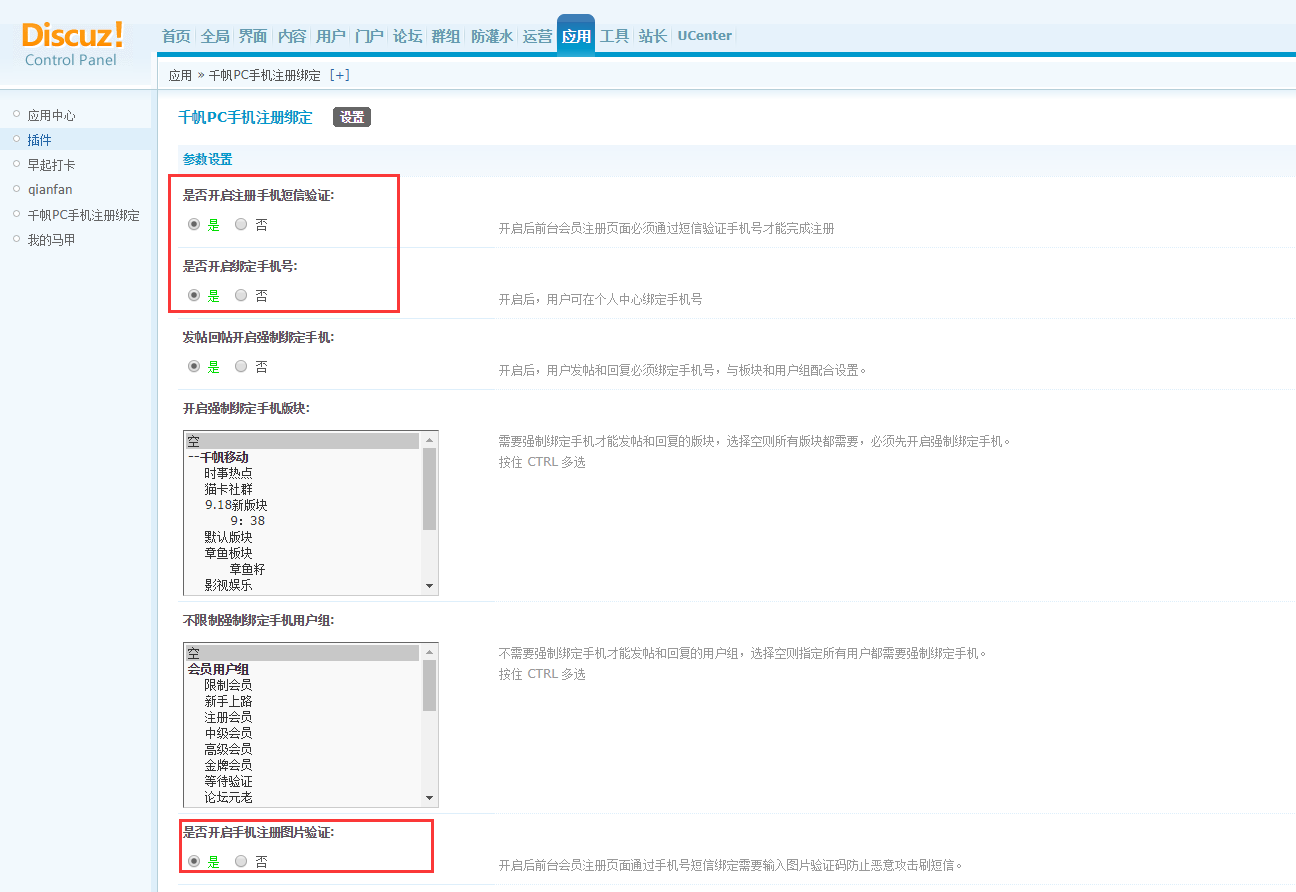Image resolution: width=1296 pixels, height=892 pixels.
Task: Switch to the 内容 tab
Action: point(292,36)
